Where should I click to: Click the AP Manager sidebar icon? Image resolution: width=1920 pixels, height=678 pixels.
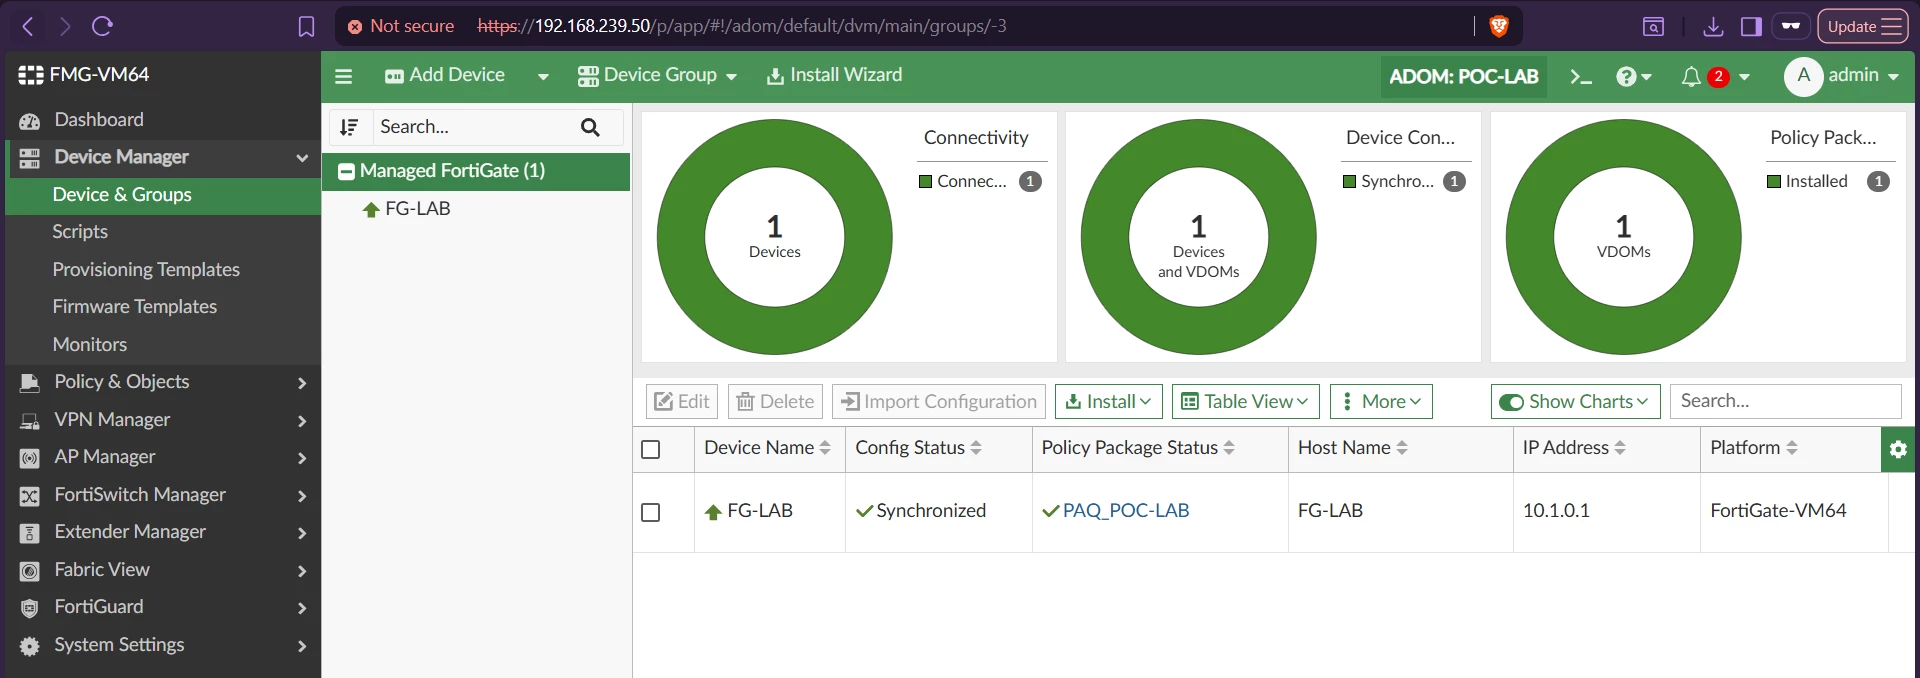(x=30, y=458)
